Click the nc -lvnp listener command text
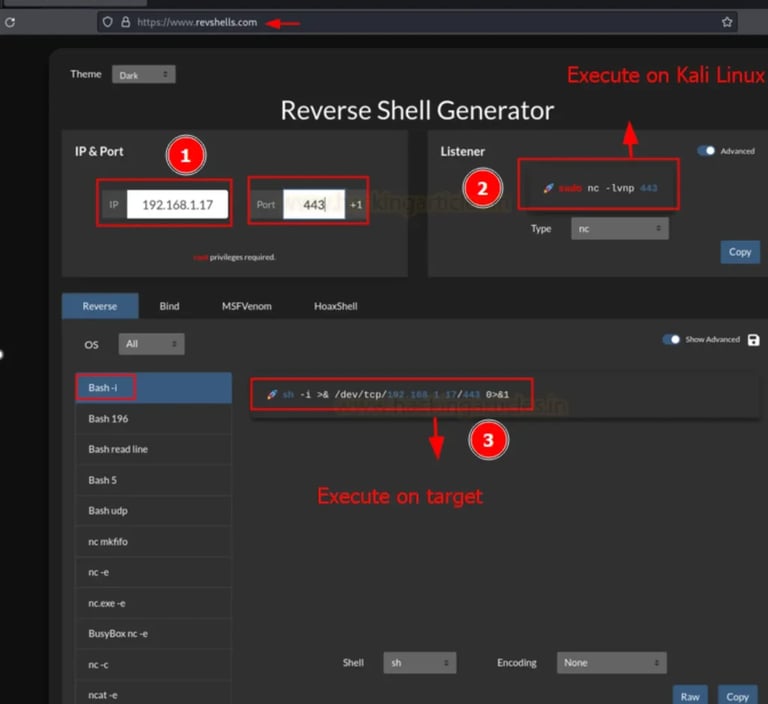The height and width of the screenshot is (704, 768). 608,188
